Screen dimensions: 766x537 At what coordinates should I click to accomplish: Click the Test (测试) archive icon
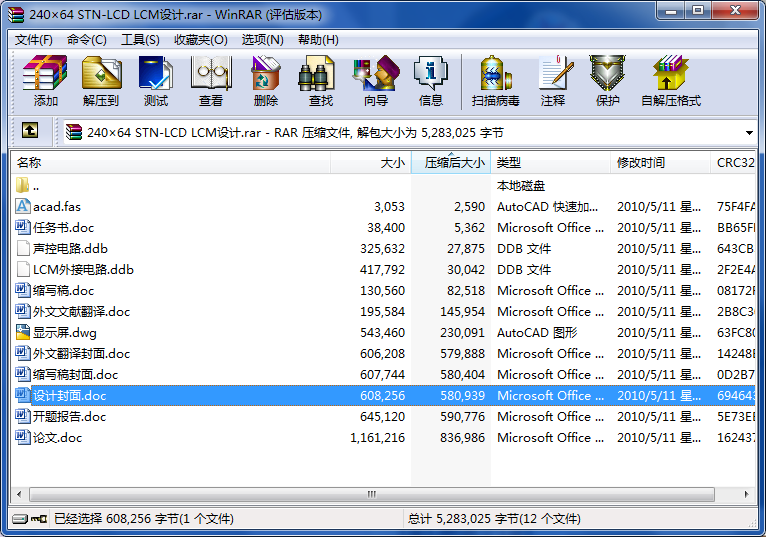point(156,73)
